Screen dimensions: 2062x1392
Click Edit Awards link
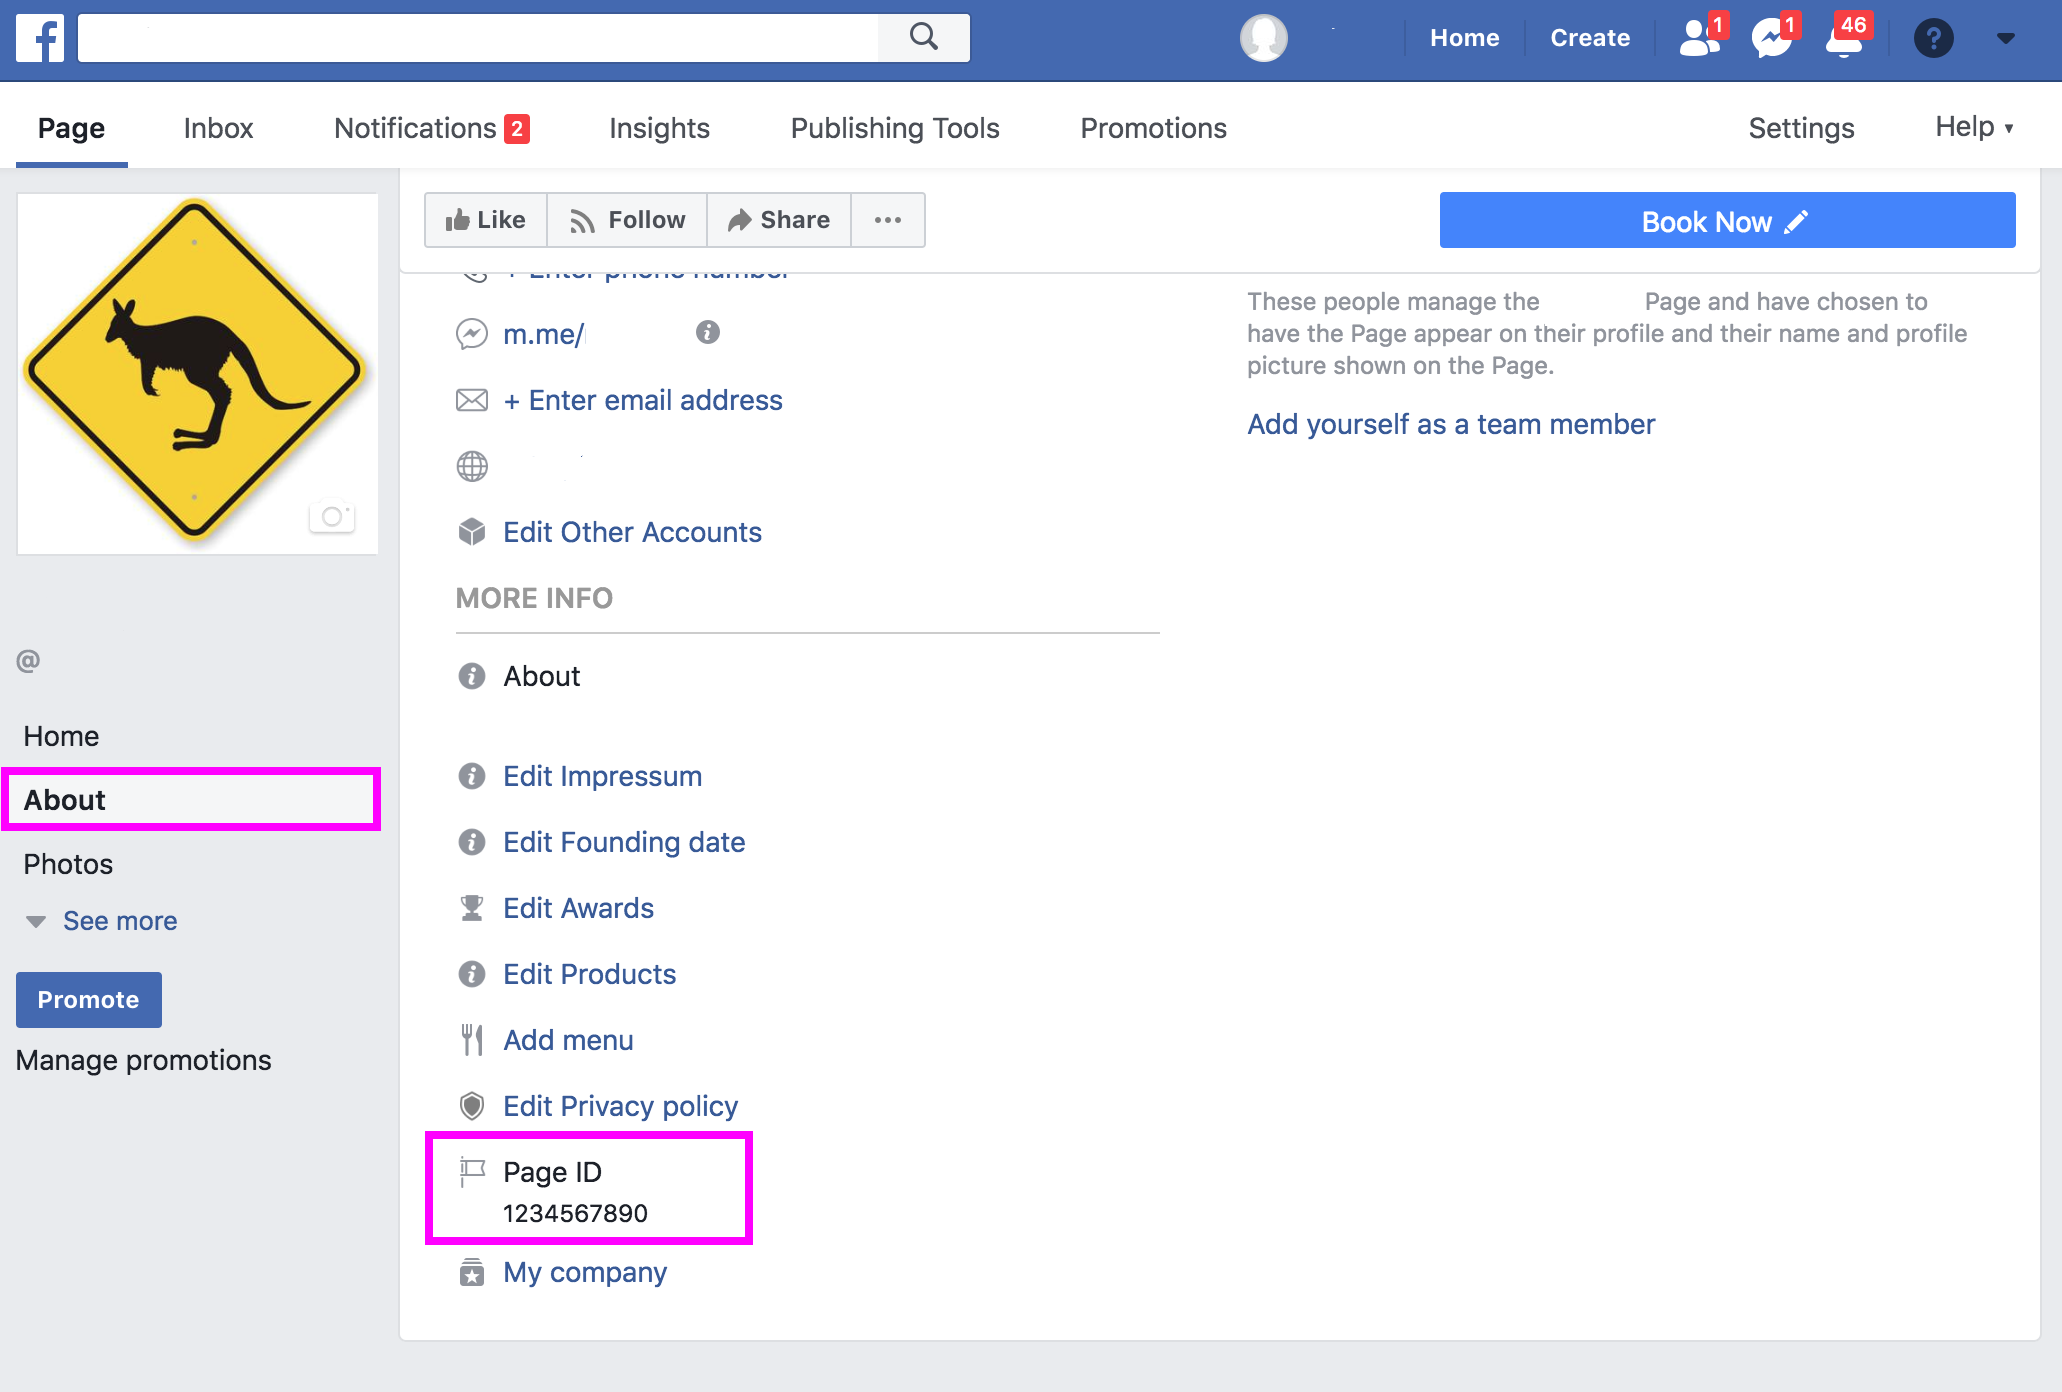(578, 908)
